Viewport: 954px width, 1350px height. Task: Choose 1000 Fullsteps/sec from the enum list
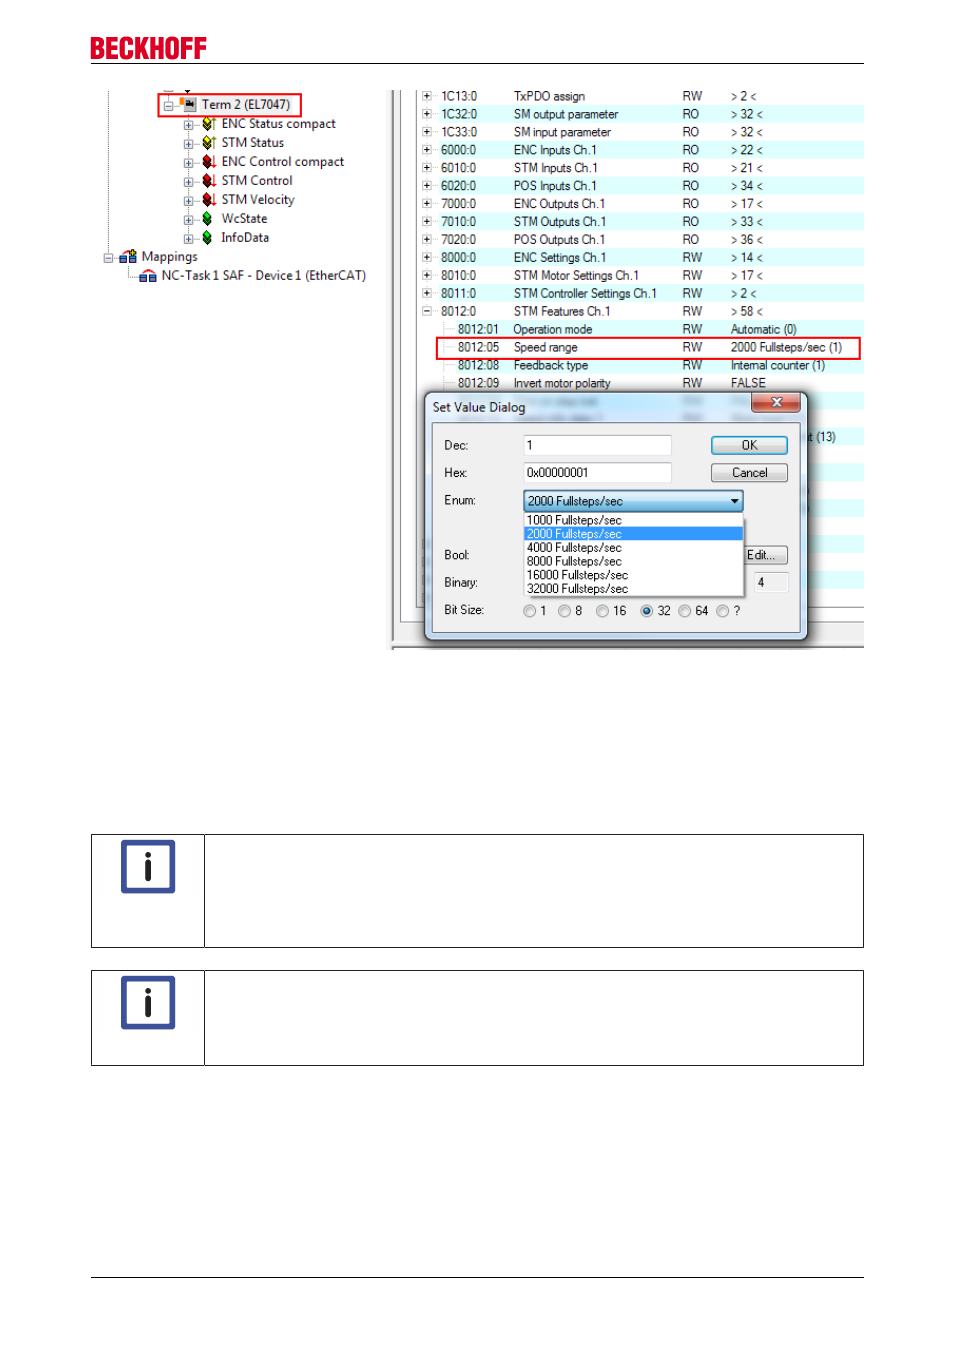(x=633, y=520)
